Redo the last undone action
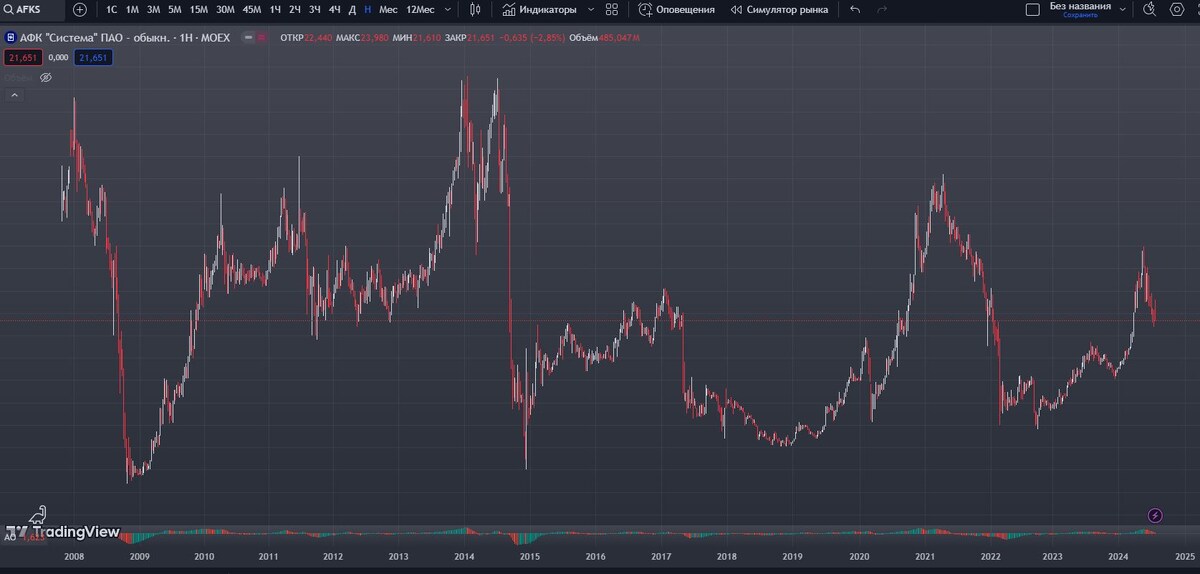The width and height of the screenshot is (1200, 574). [882, 9]
